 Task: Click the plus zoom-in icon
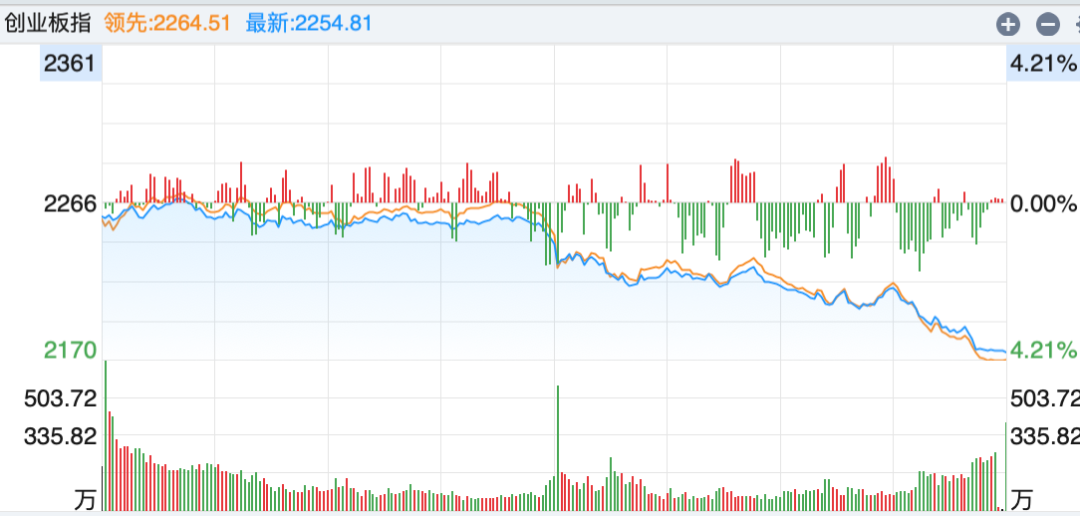coord(1008,25)
